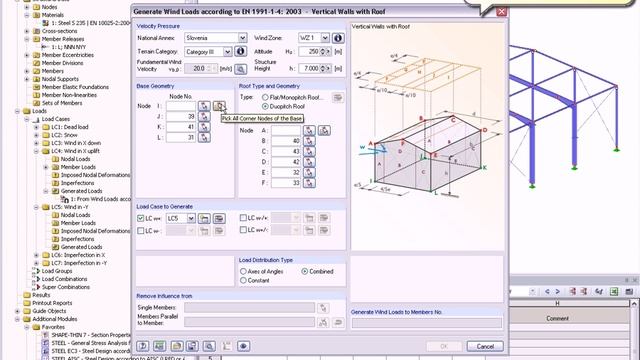The image size is (640, 360).
Task: Open National Annex dropdown
Action: tap(242, 38)
